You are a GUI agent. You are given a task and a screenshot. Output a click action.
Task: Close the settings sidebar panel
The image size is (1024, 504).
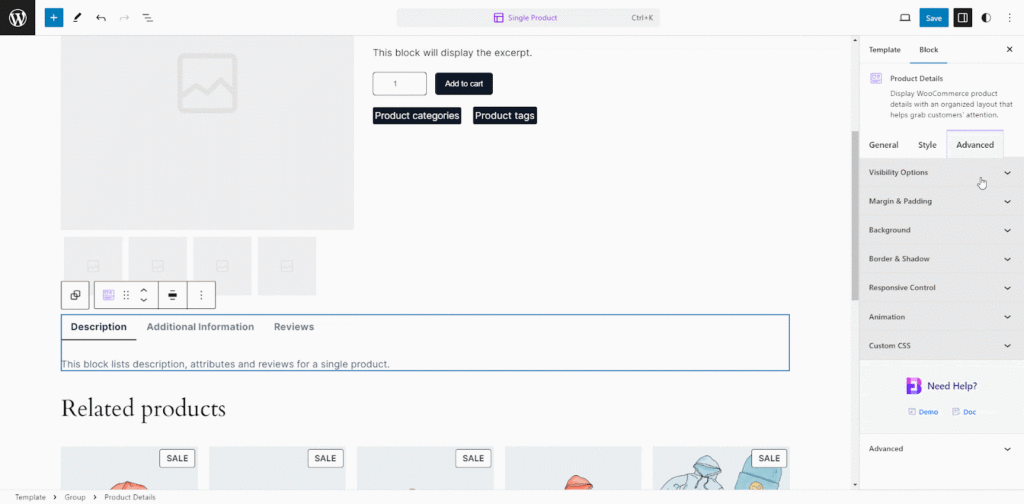1009,50
